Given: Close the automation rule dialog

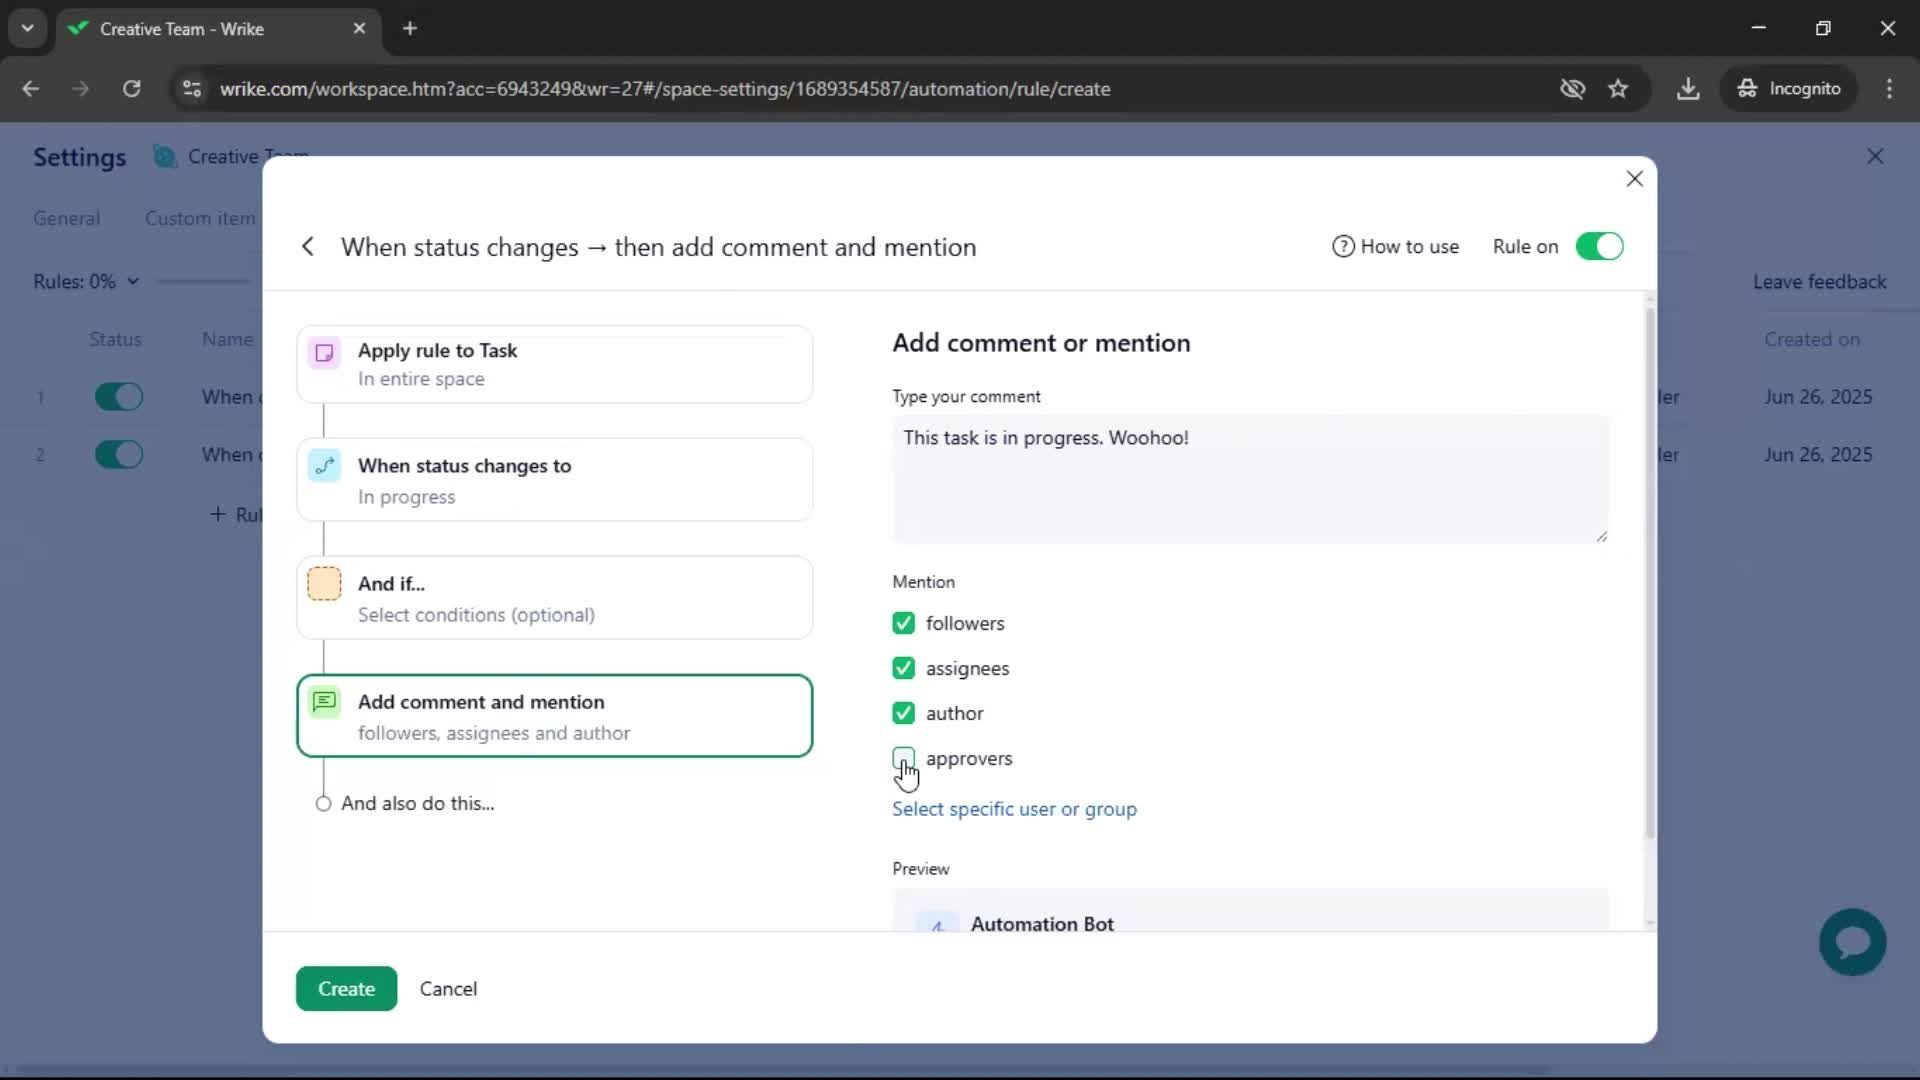Looking at the screenshot, I should point(1635,179).
